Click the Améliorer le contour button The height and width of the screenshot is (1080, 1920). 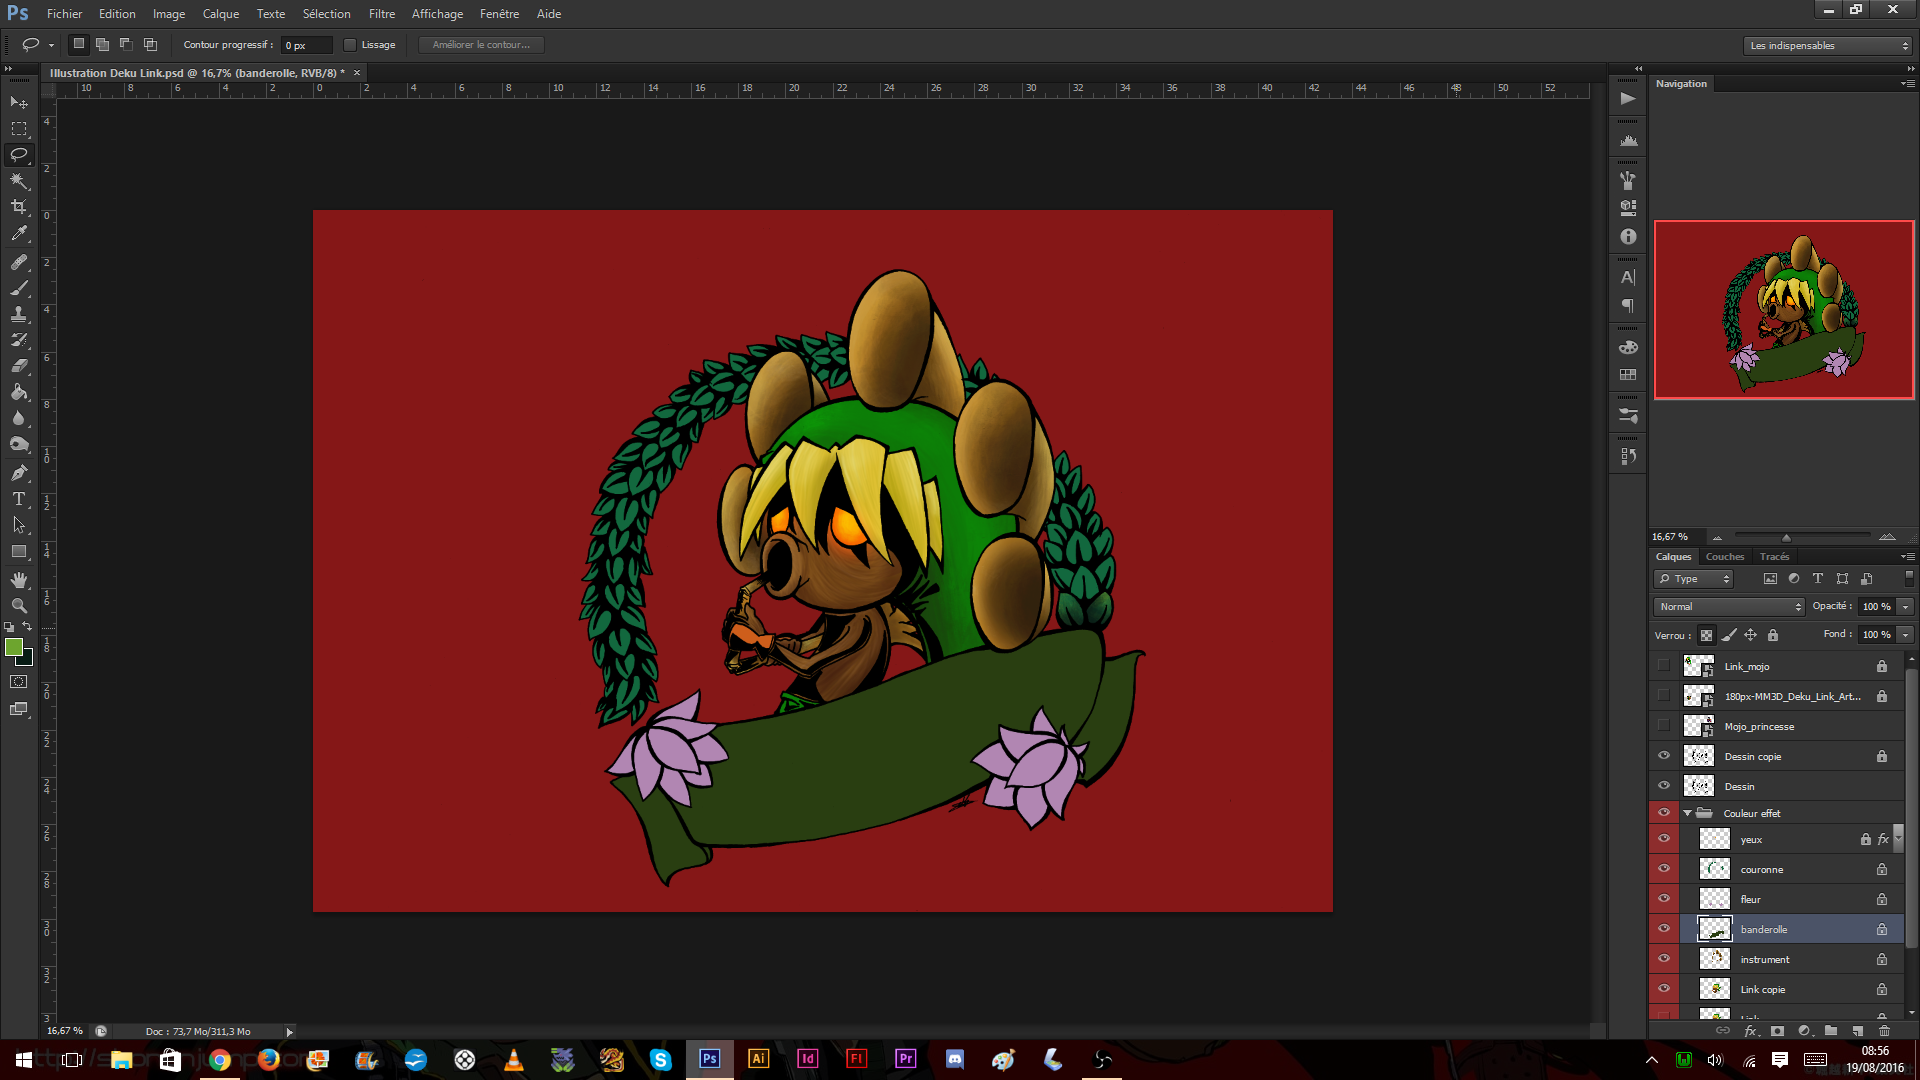coord(480,44)
